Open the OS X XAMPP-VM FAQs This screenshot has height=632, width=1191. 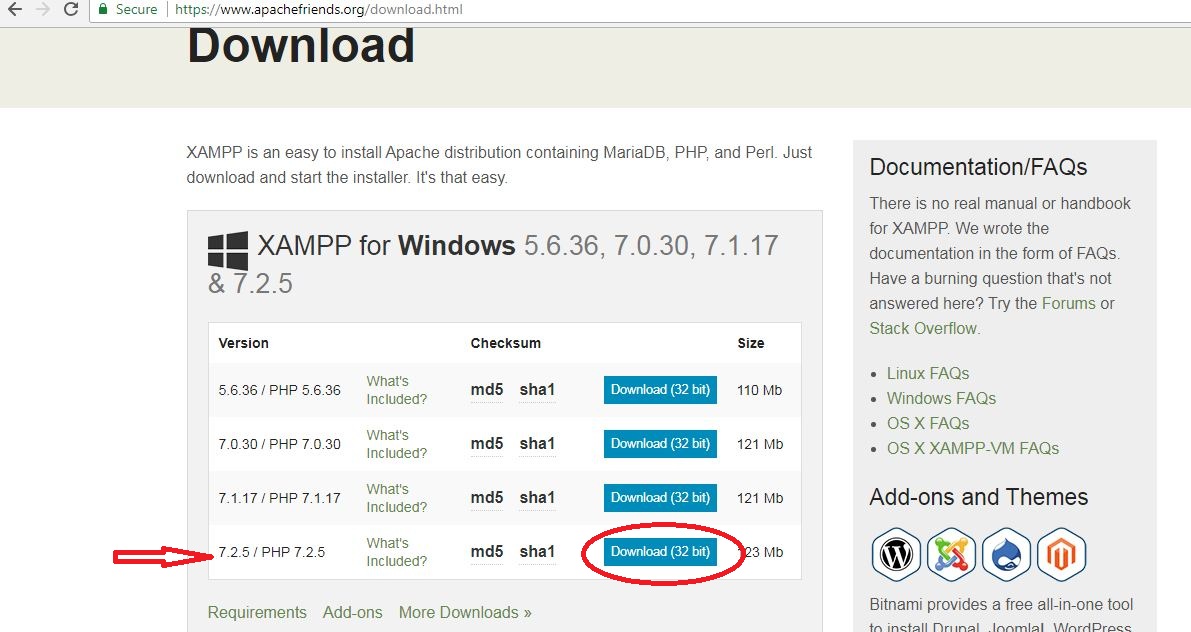972,448
